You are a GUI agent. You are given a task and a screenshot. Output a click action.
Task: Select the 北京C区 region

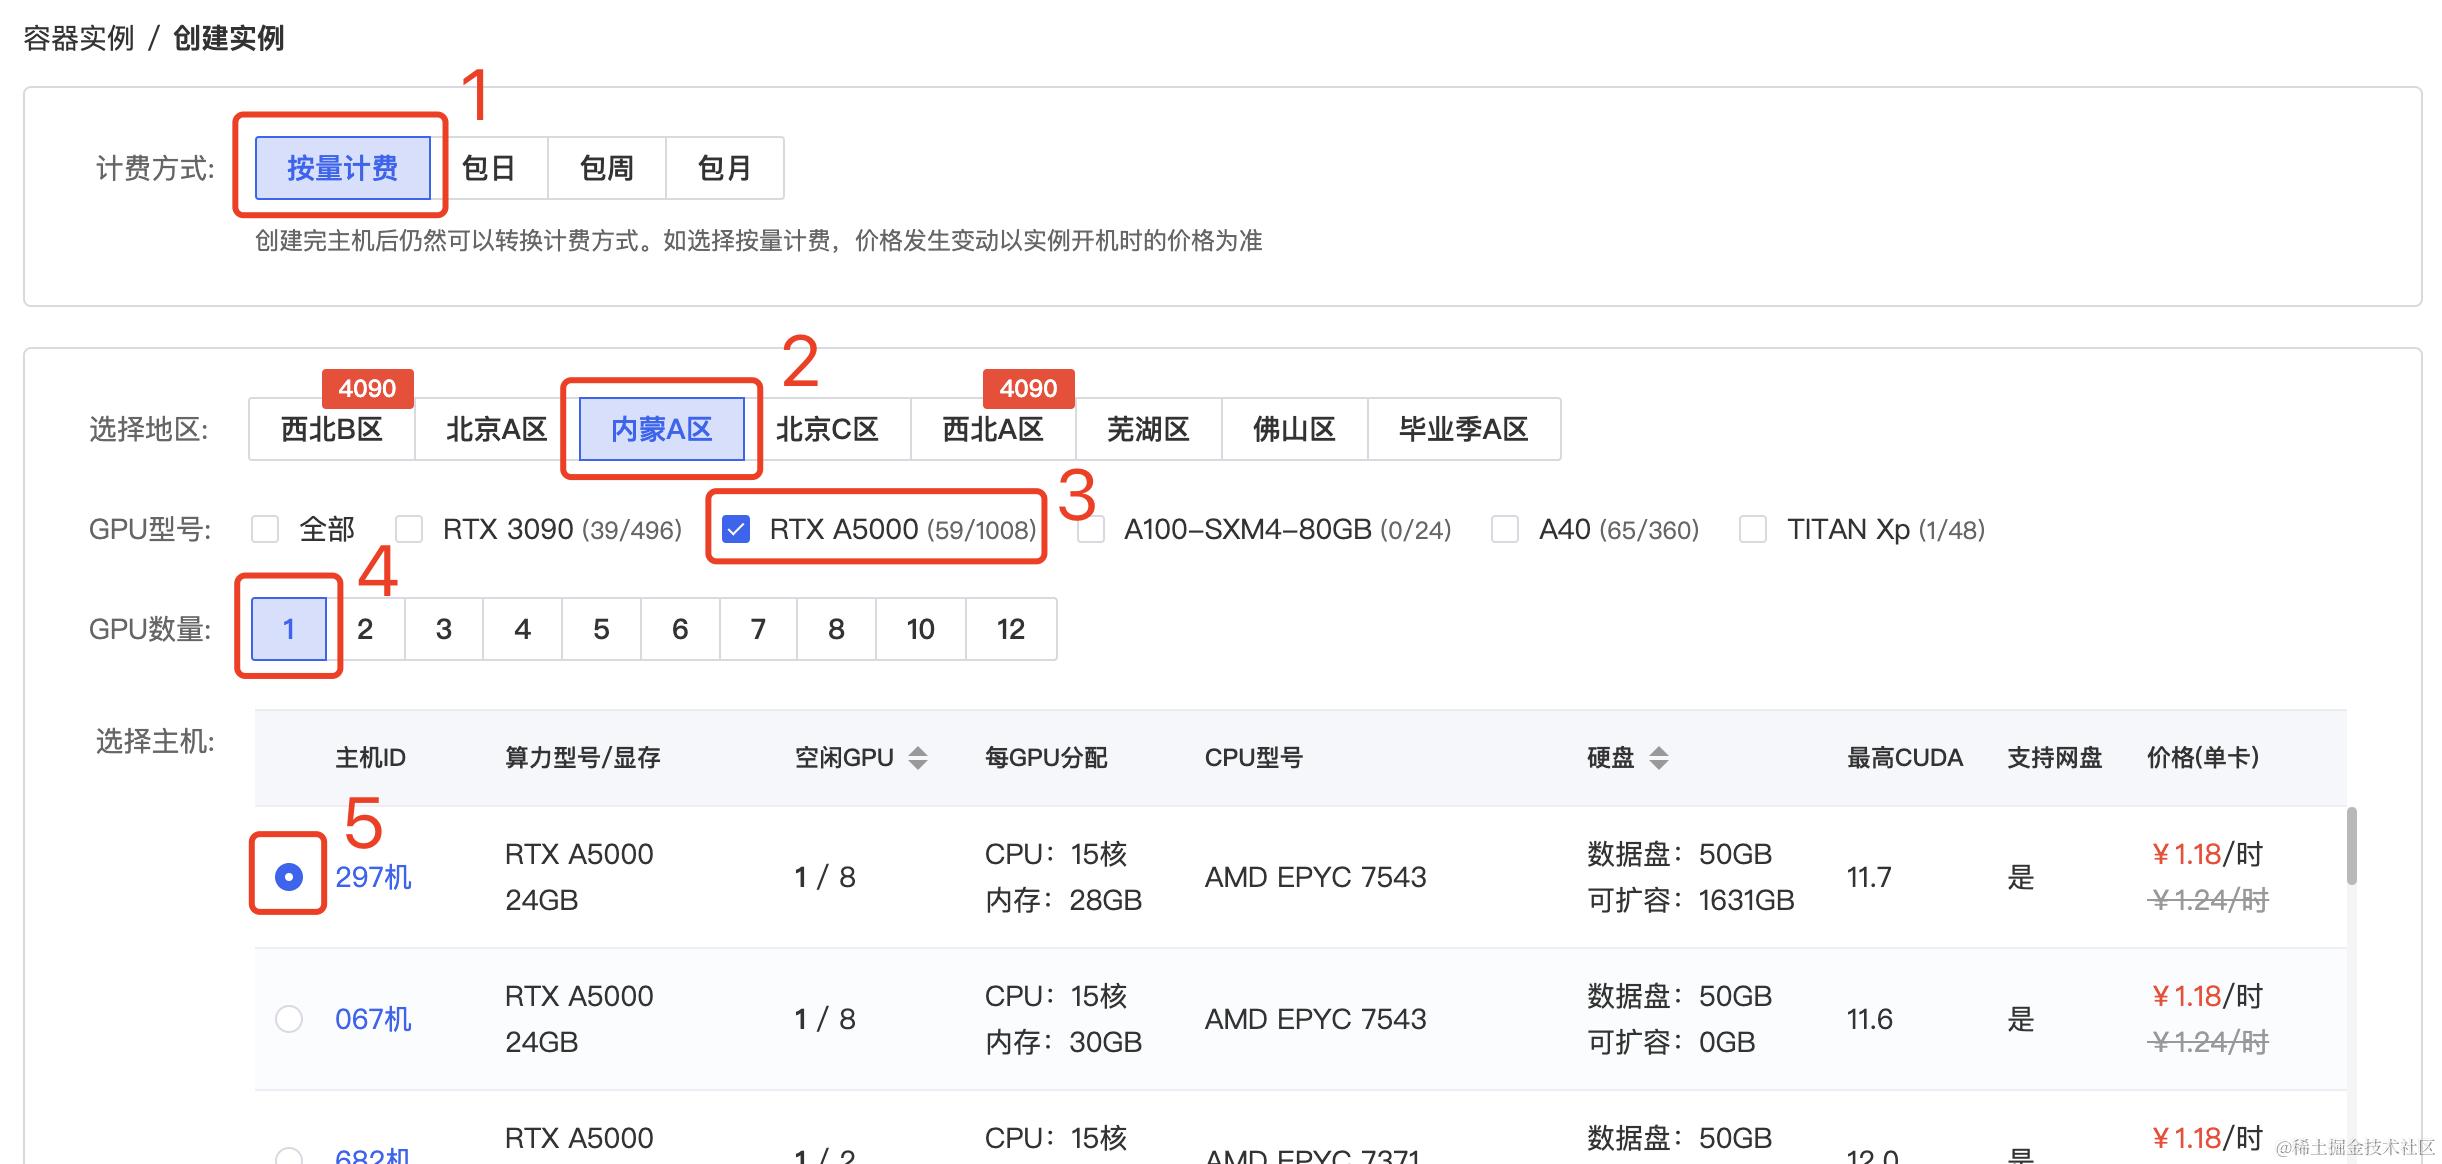point(827,429)
